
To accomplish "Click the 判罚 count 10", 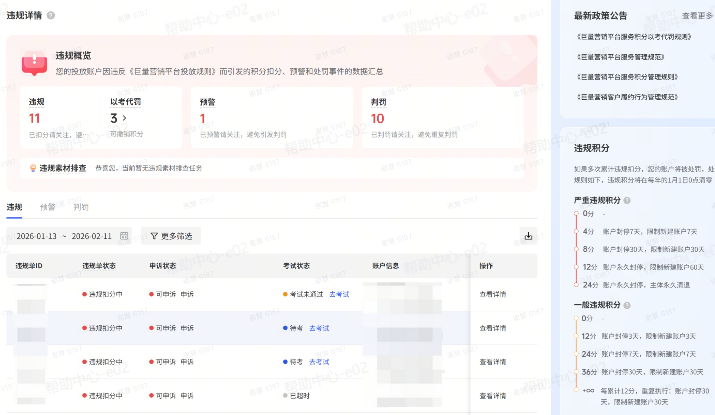I will [x=378, y=119].
